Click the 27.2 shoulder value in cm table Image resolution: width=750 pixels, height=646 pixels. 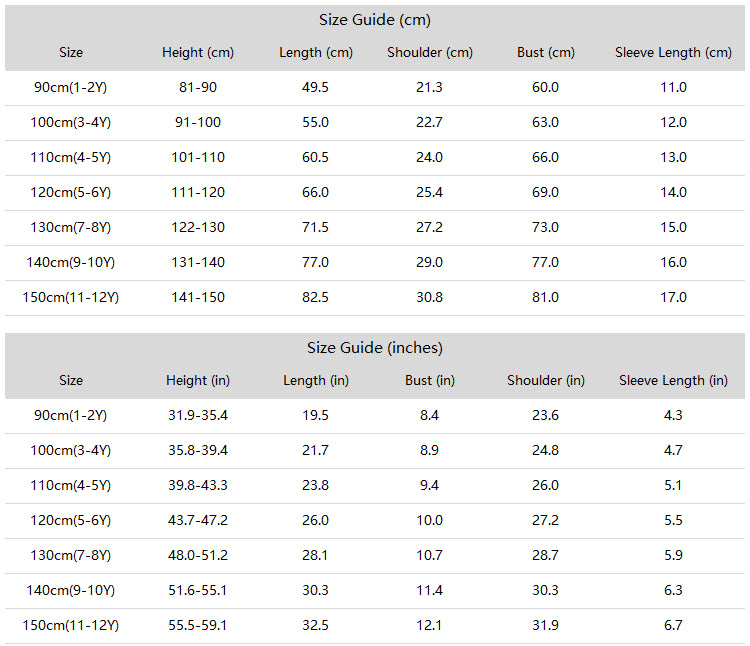(x=429, y=227)
